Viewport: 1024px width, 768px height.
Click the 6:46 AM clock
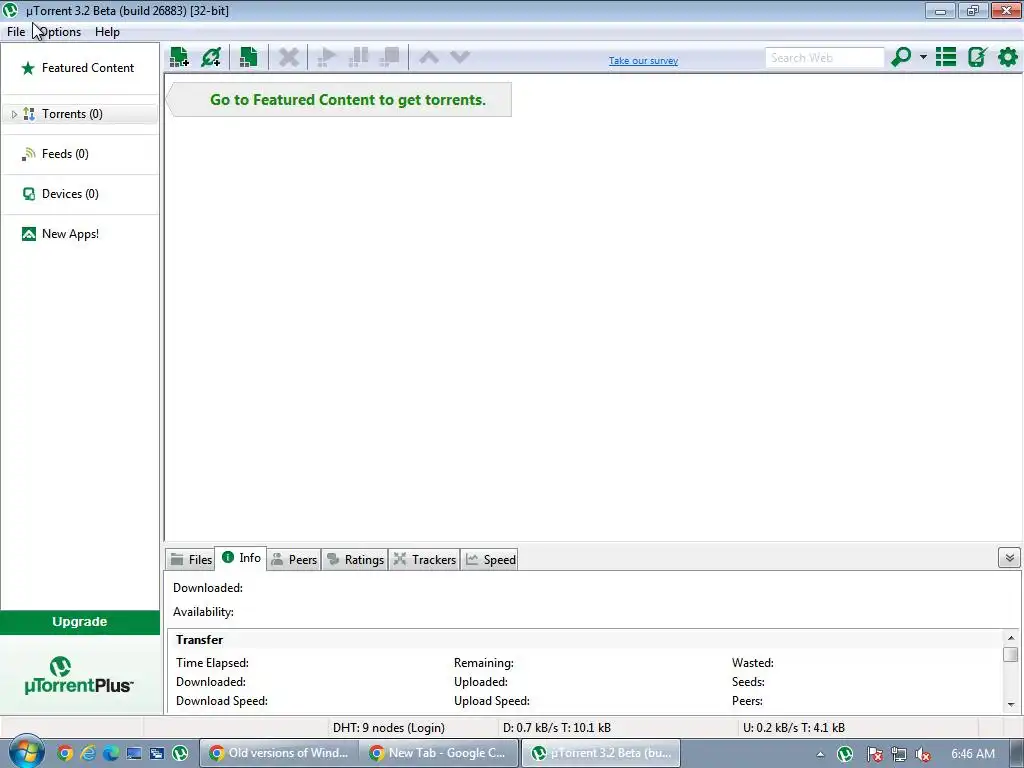point(972,754)
